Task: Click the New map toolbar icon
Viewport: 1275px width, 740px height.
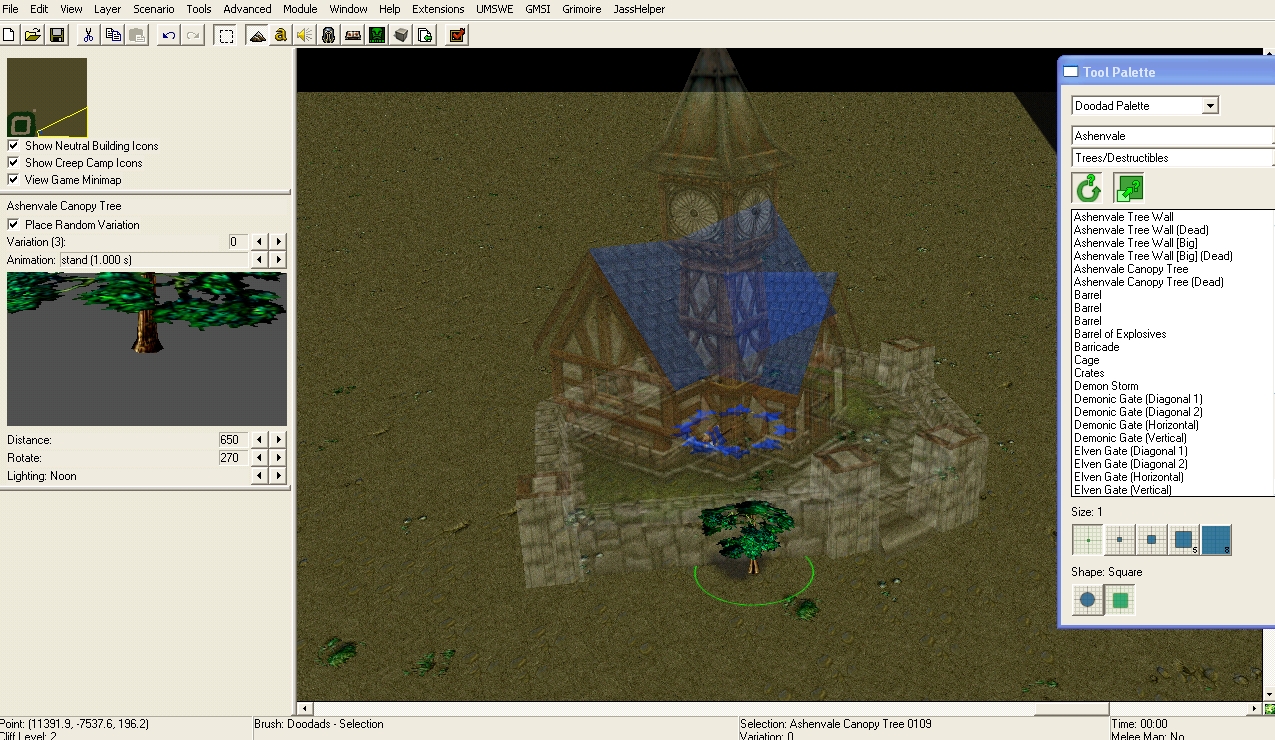Action: point(9,35)
